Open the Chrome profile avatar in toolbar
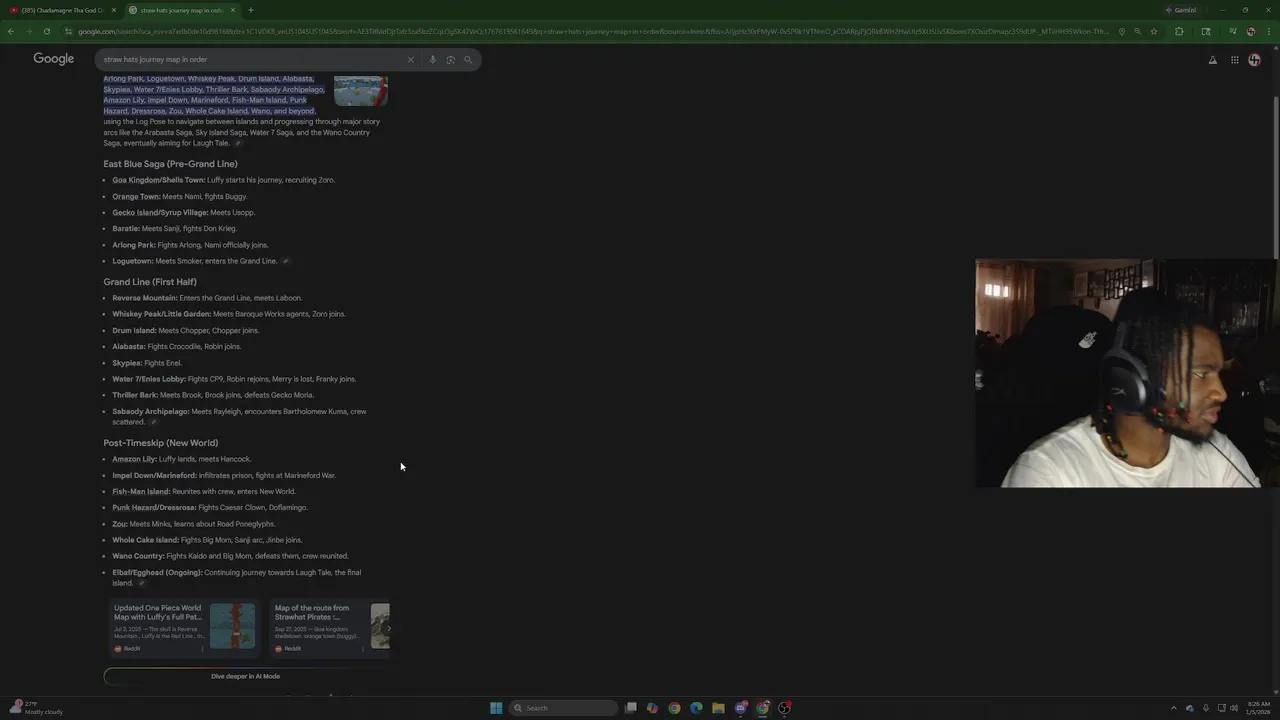Screen dimensions: 1280x720 coord(1251,31)
